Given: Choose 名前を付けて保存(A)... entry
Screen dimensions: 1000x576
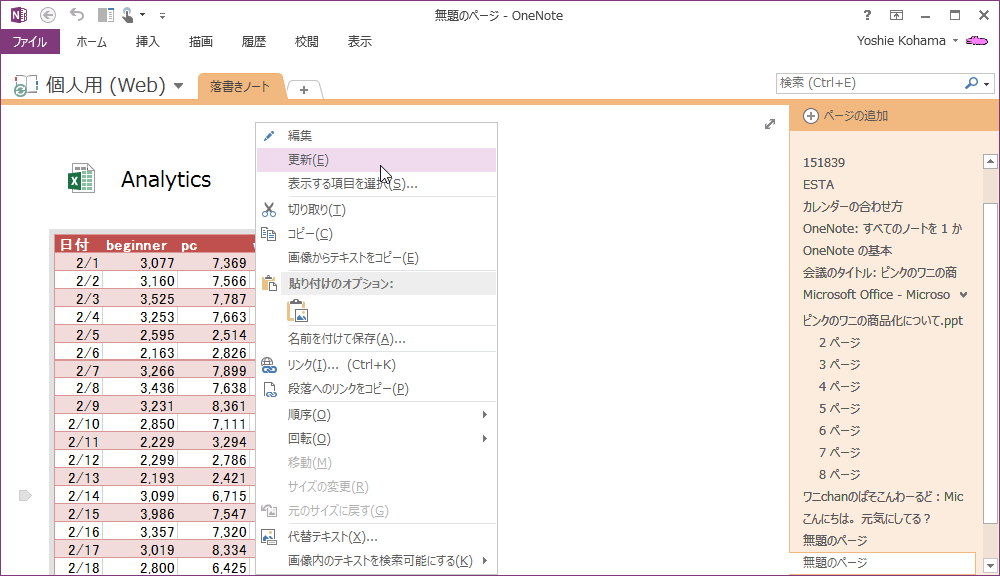Looking at the screenshot, I should point(376,339).
